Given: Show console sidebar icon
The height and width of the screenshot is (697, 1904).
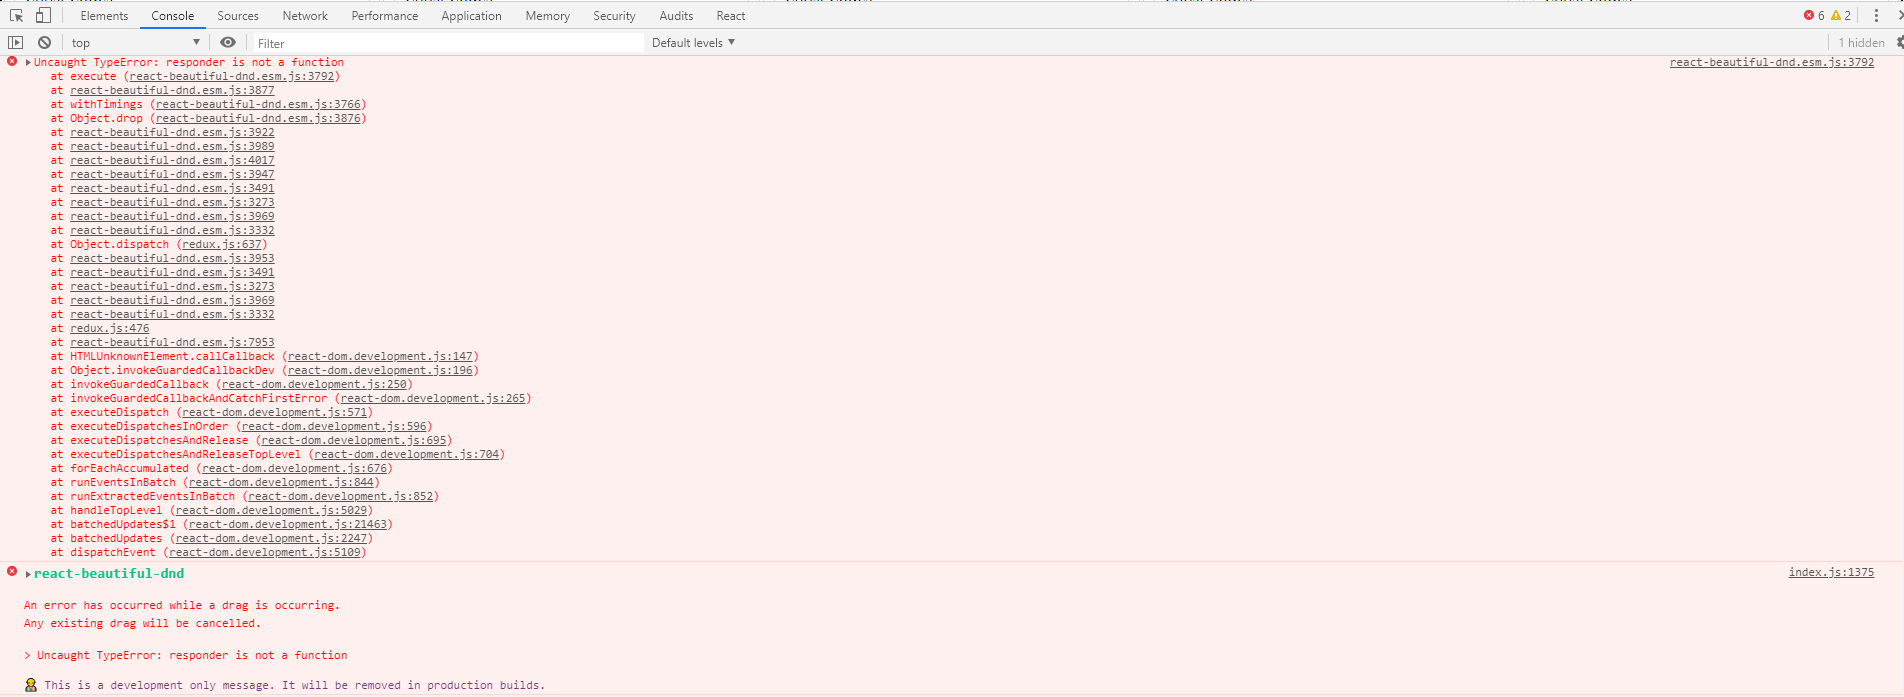Looking at the screenshot, I should click(15, 43).
